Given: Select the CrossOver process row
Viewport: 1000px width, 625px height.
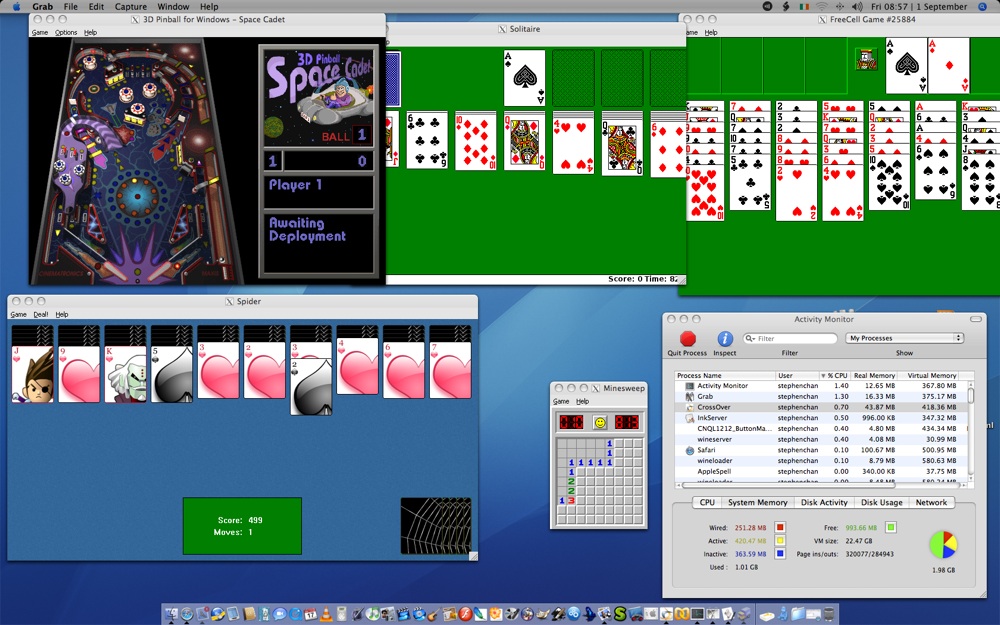Looking at the screenshot, I should pos(821,407).
